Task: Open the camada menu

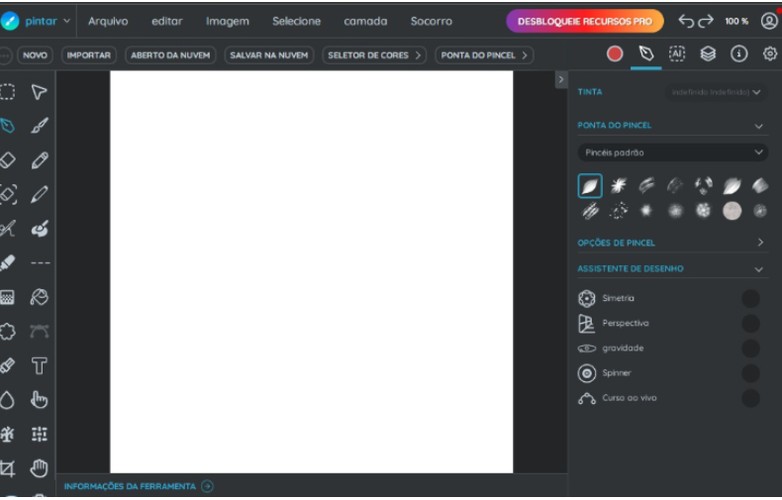Action: point(366,21)
